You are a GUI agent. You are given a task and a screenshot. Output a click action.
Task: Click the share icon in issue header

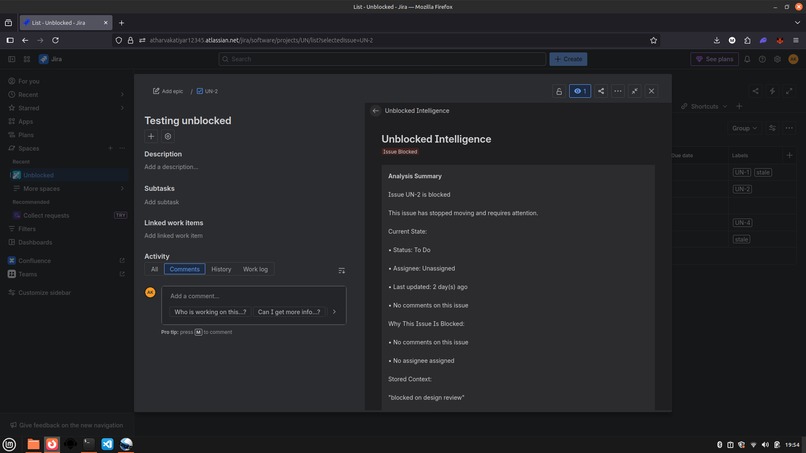point(601,91)
